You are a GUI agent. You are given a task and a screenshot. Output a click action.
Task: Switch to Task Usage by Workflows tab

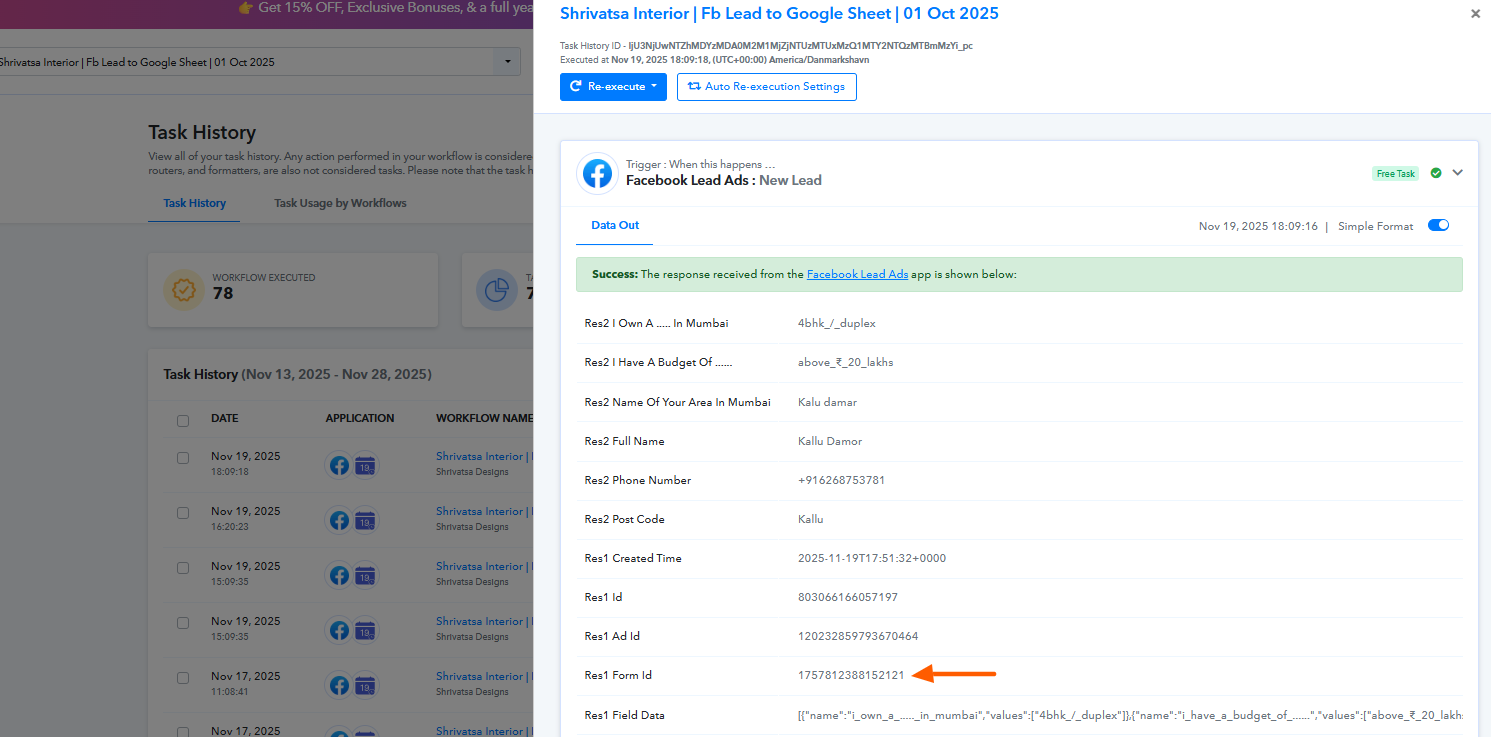[340, 203]
